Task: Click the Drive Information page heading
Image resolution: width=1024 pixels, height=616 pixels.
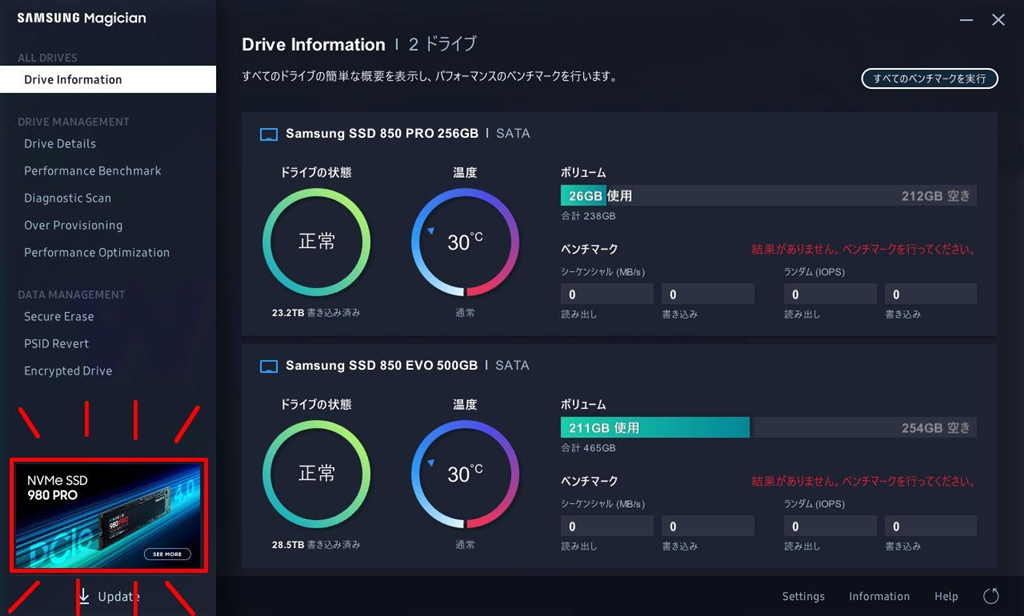Action: tap(313, 44)
